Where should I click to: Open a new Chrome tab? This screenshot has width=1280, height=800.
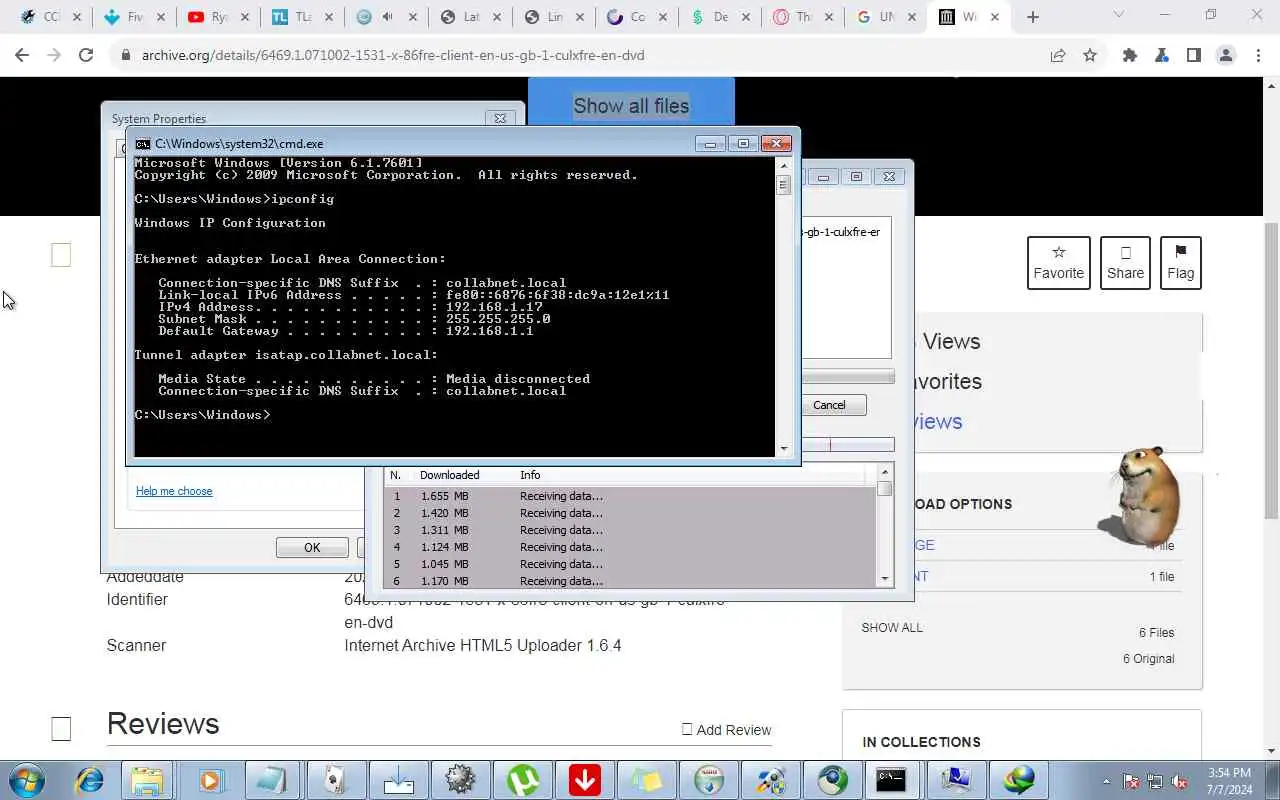pyautogui.click(x=1033, y=17)
